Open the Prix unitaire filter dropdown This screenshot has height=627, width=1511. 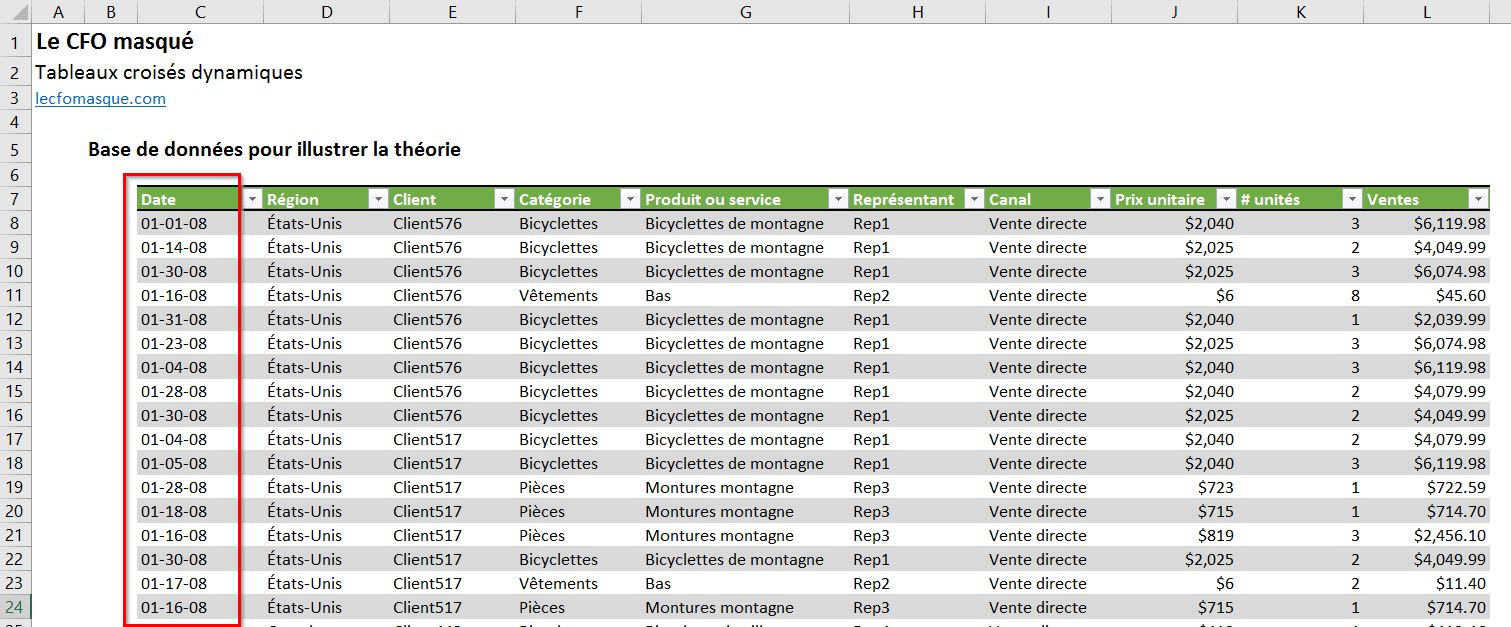(x=1226, y=199)
